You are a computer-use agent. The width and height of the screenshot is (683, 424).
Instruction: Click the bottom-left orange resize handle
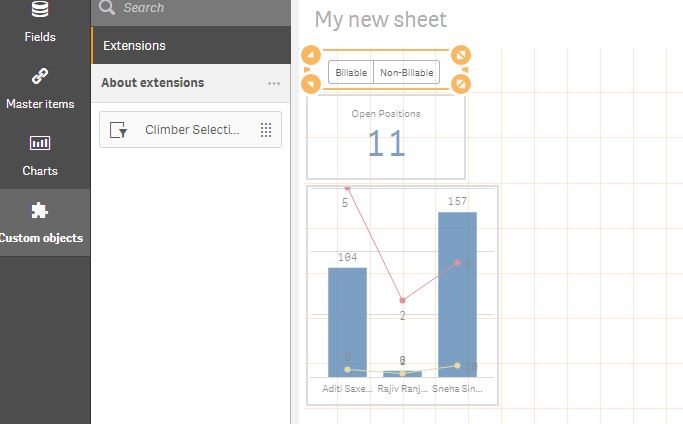click(x=311, y=84)
